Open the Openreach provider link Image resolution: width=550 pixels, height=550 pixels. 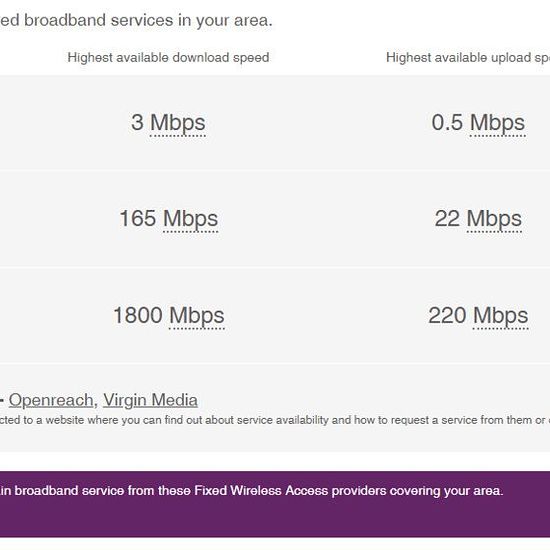pyautogui.click(x=51, y=400)
